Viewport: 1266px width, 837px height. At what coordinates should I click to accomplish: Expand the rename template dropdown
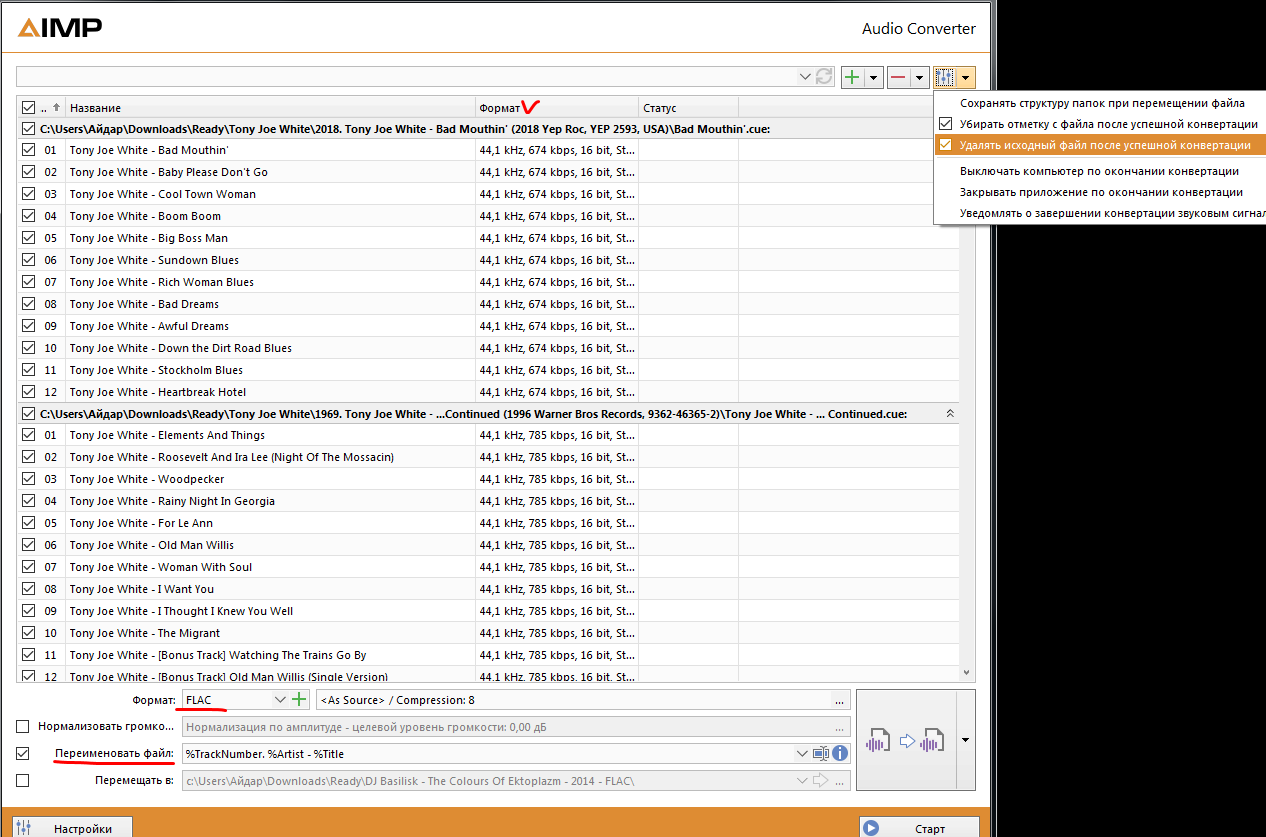point(801,753)
